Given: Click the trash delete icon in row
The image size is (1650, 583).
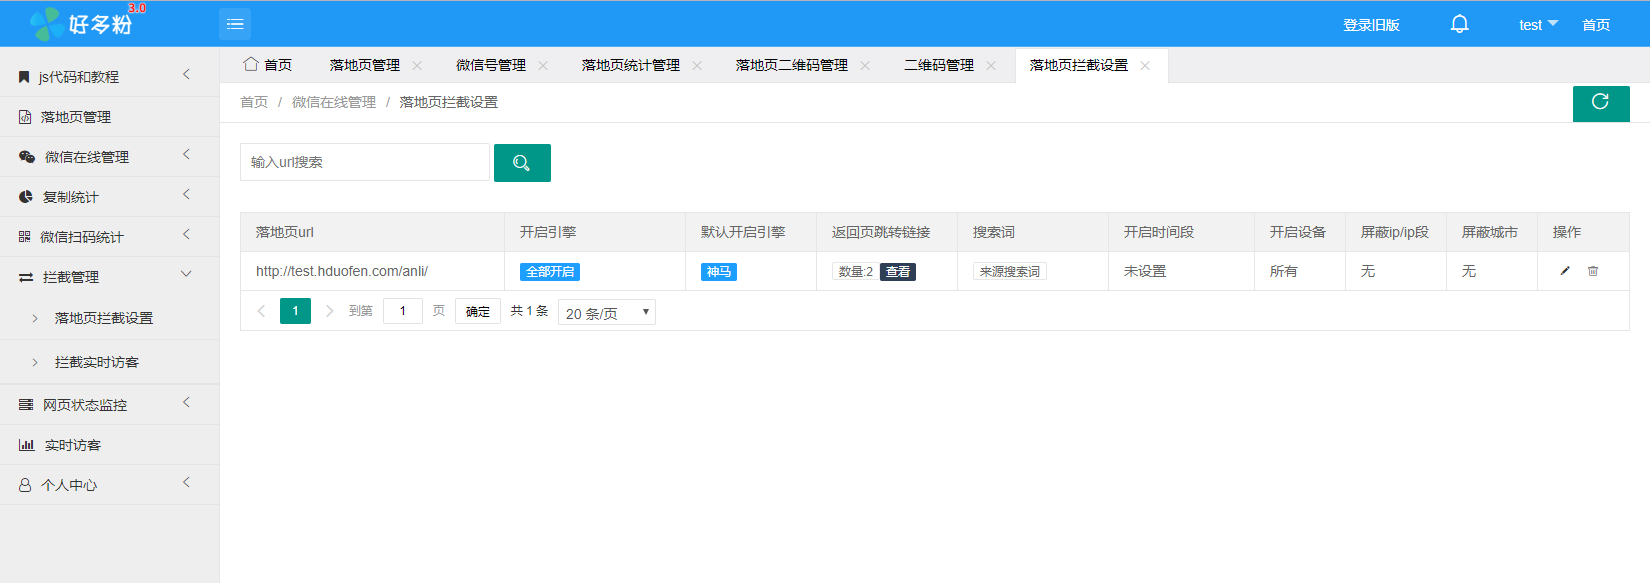Looking at the screenshot, I should pos(1593,271).
